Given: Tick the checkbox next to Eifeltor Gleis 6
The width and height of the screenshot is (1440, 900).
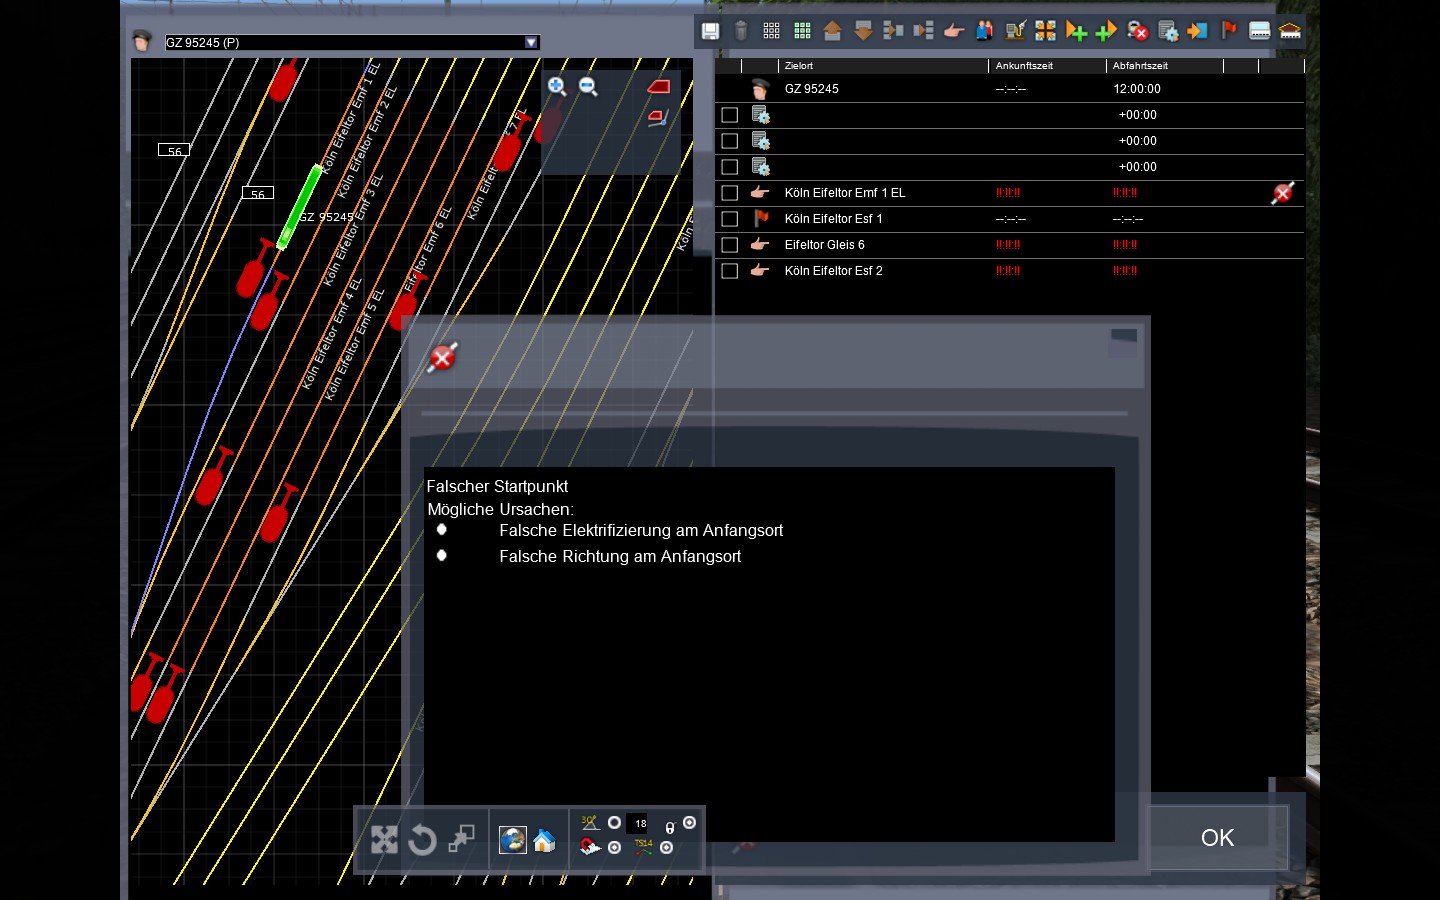Looking at the screenshot, I should (730, 245).
